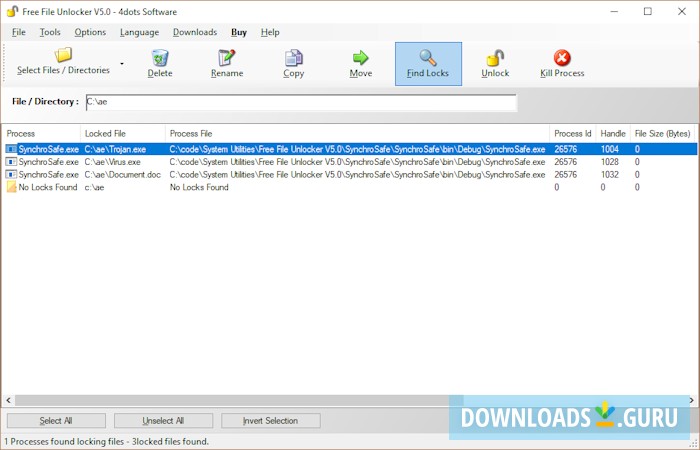Click Process Id 26576 in Virus.exe row
700x450 pixels.
tap(566, 162)
